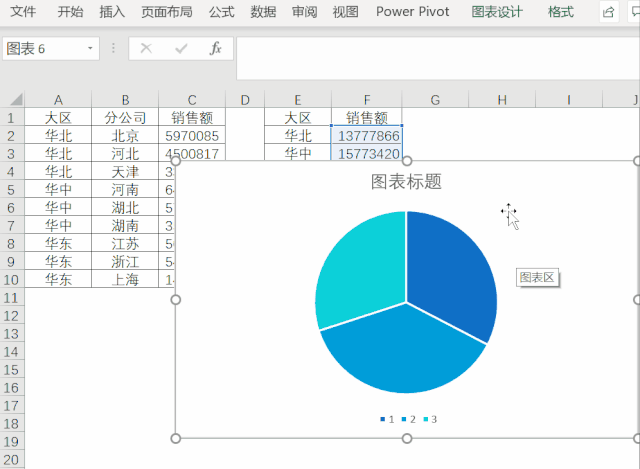The image size is (640, 469).
Task: Click cell C2 with value 5970085
Action: tap(192, 136)
